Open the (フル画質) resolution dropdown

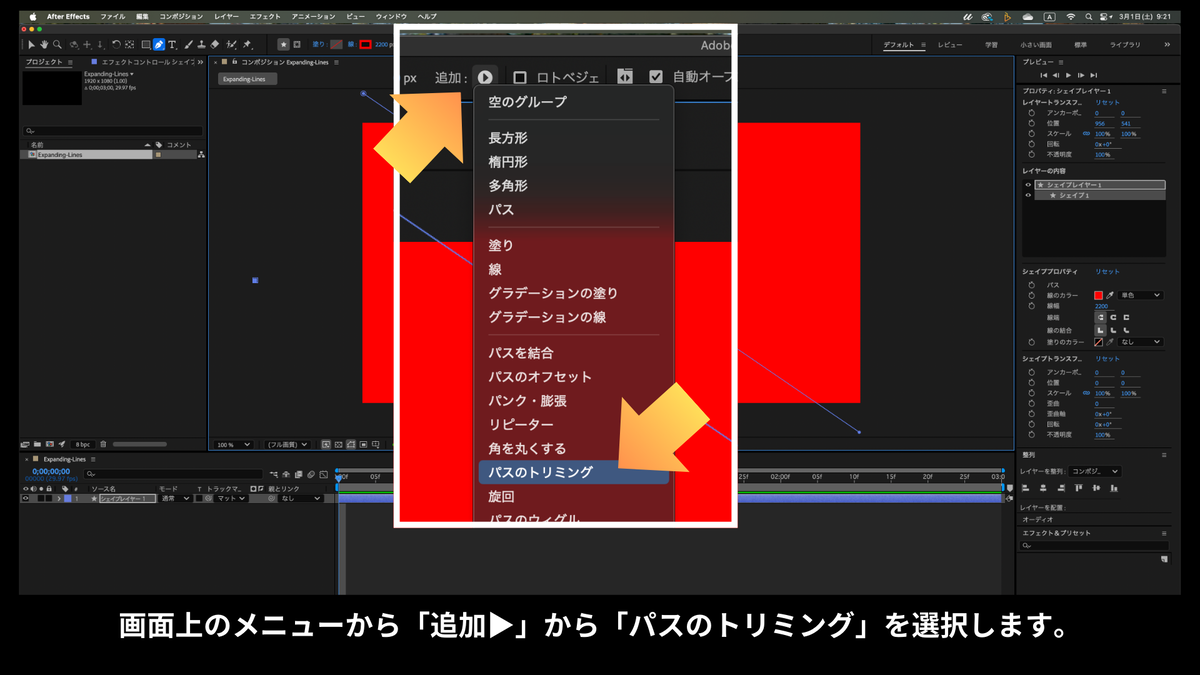(287, 445)
